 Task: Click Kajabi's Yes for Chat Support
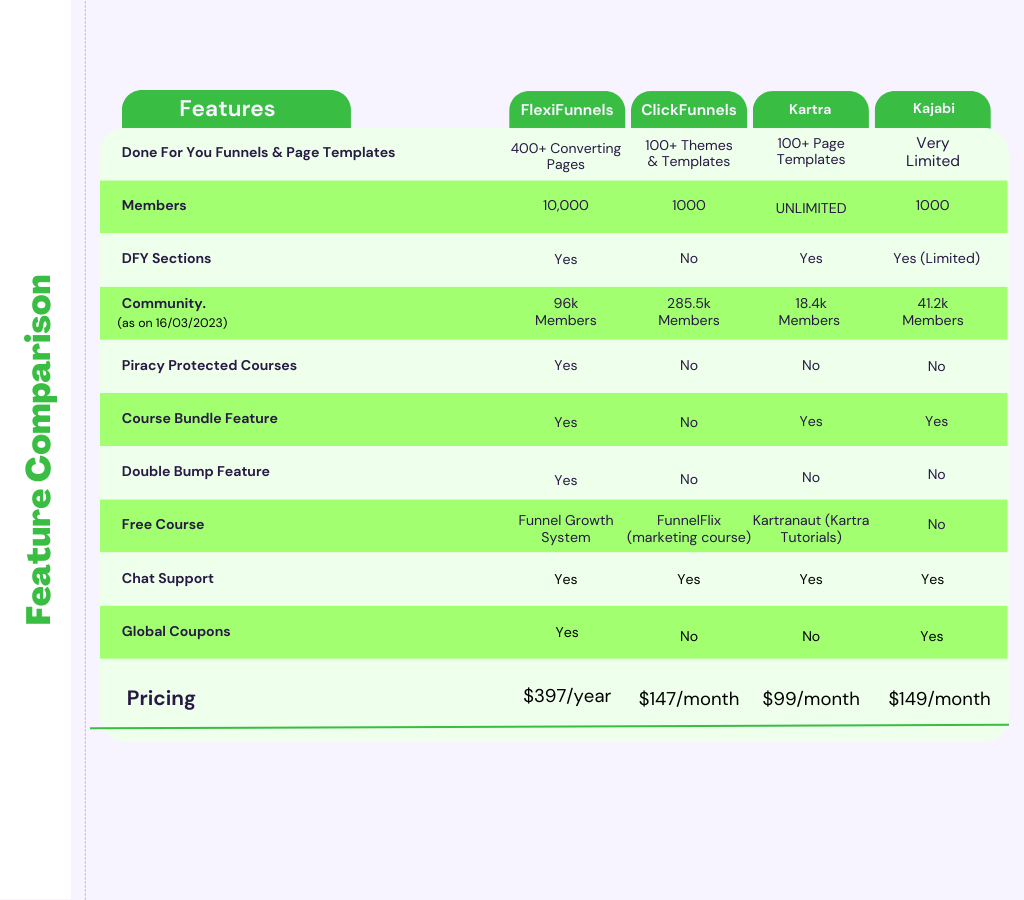click(933, 579)
